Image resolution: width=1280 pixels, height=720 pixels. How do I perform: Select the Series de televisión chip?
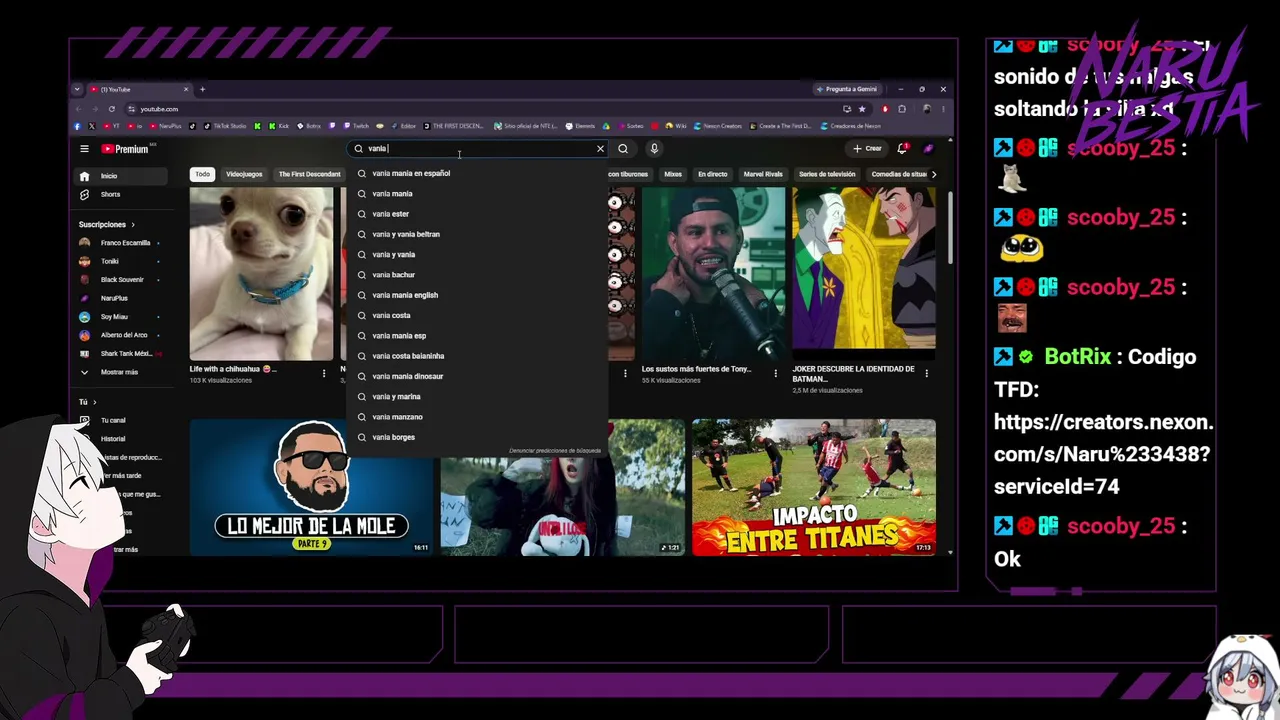pyautogui.click(x=827, y=174)
